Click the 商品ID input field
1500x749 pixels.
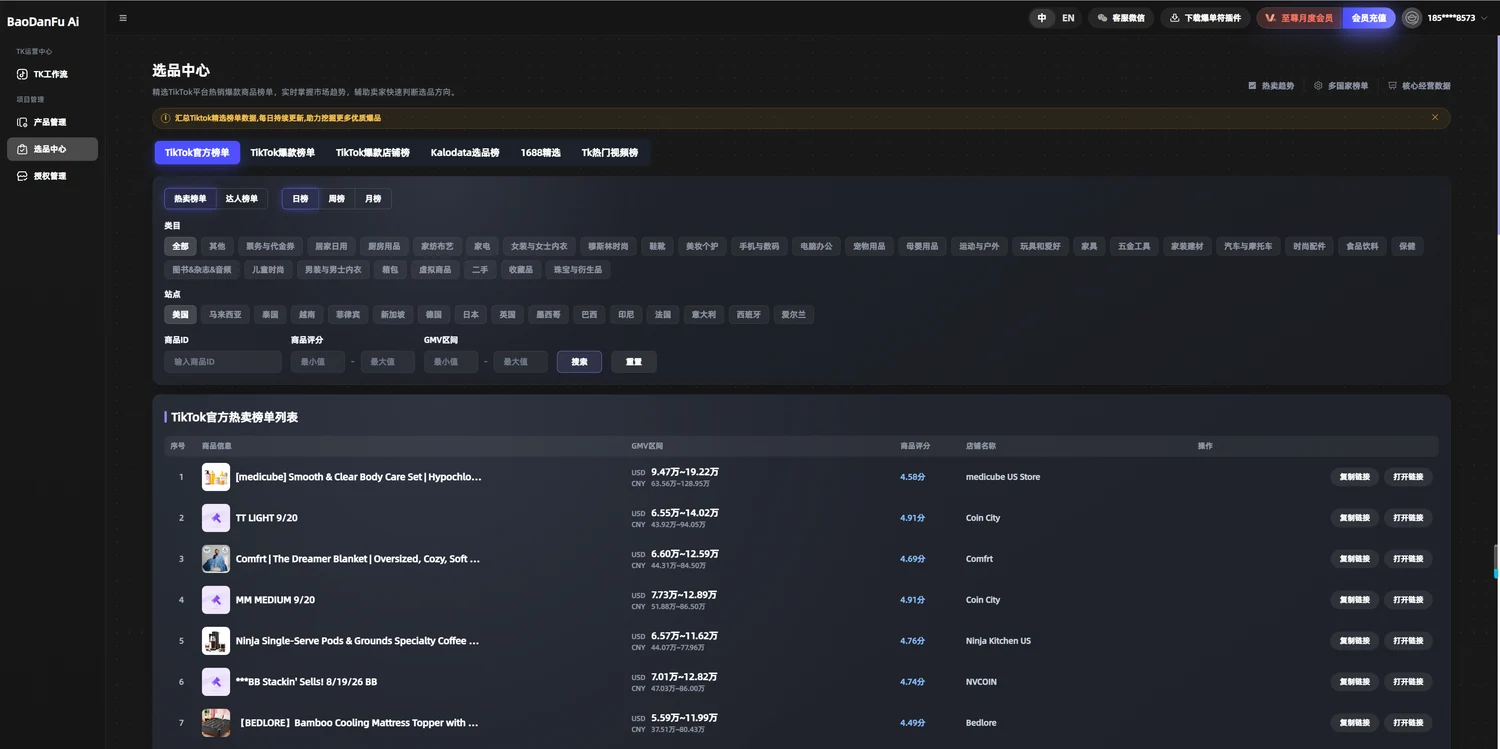pyautogui.click(x=223, y=362)
